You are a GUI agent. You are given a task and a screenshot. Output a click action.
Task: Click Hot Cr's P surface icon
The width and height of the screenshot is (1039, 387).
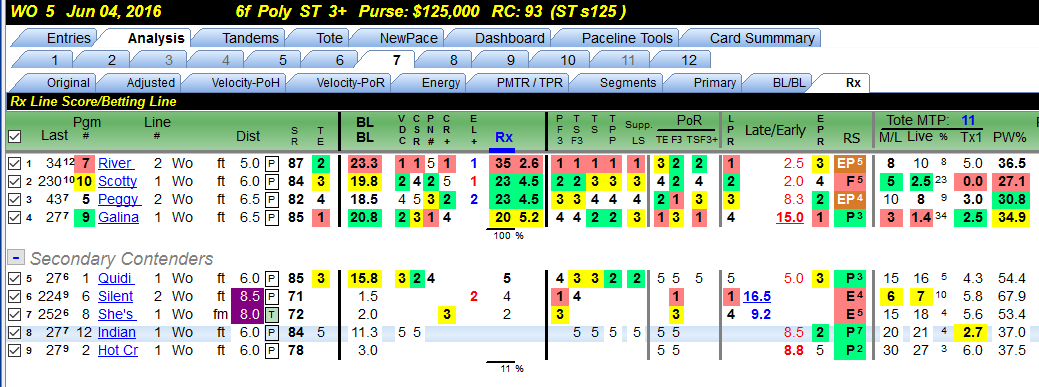click(x=271, y=350)
